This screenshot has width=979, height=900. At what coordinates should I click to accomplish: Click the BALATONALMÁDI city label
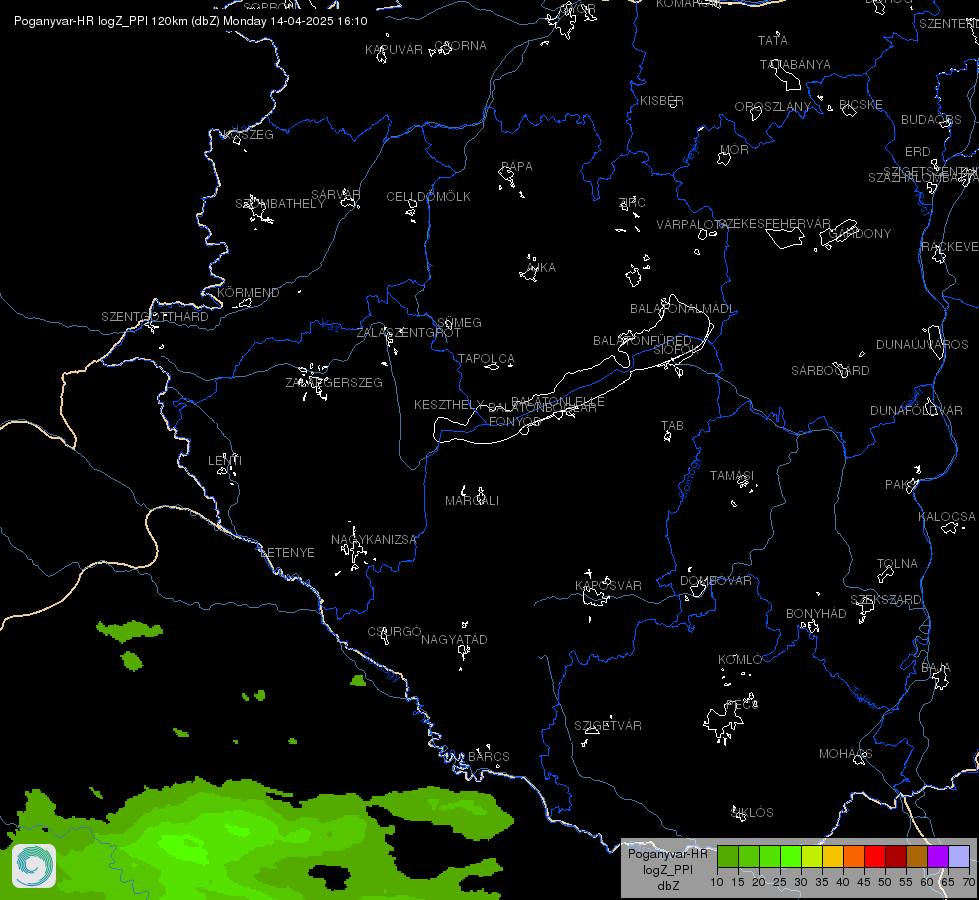(683, 309)
